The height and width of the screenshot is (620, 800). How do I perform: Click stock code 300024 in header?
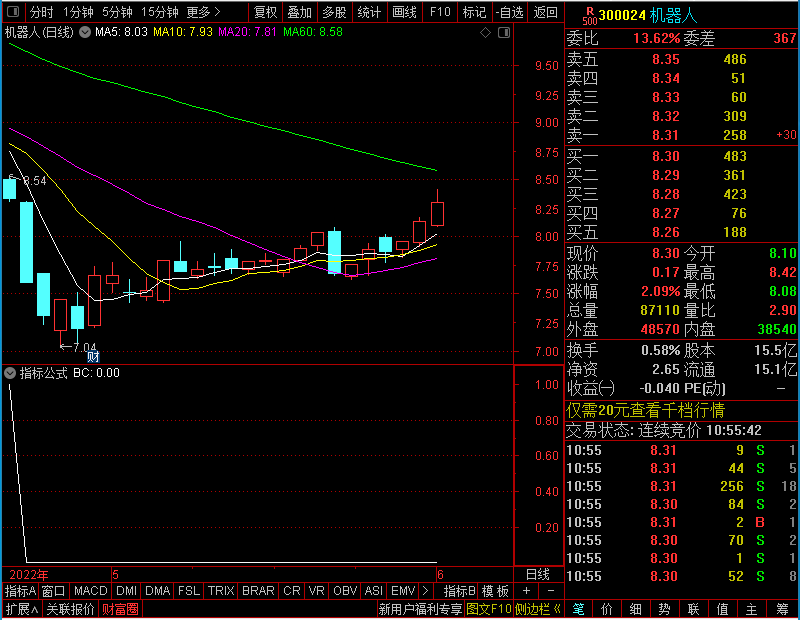[x=622, y=15]
